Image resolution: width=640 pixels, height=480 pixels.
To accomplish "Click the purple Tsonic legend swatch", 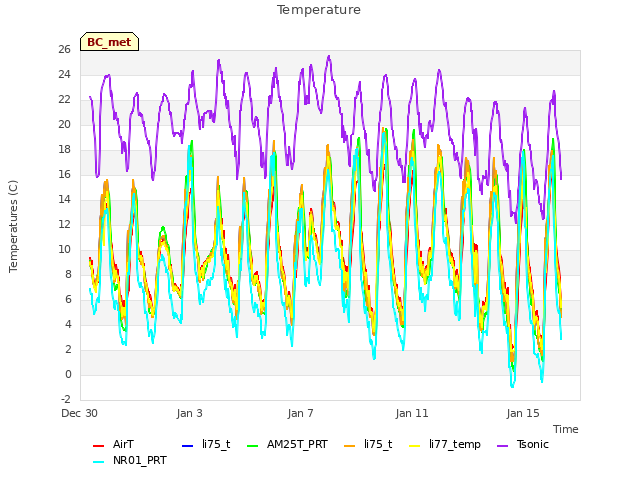I will (503, 445).
